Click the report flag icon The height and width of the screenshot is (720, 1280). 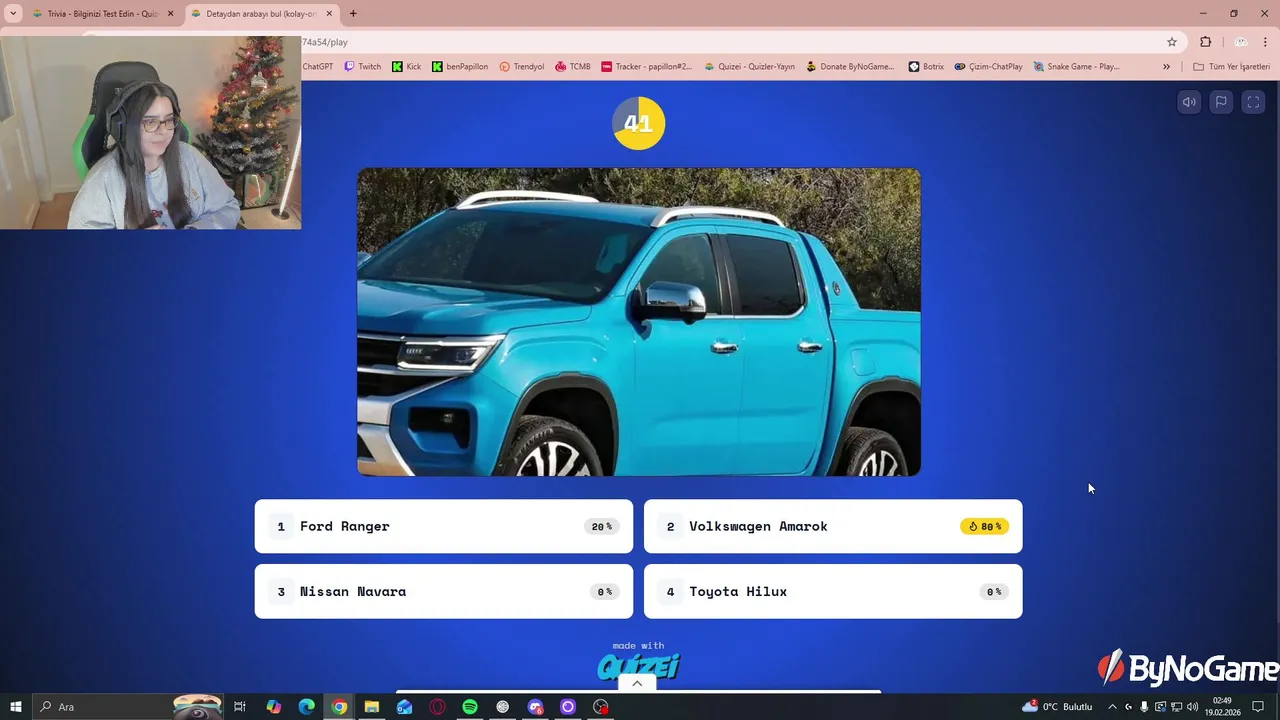click(x=1221, y=102)
